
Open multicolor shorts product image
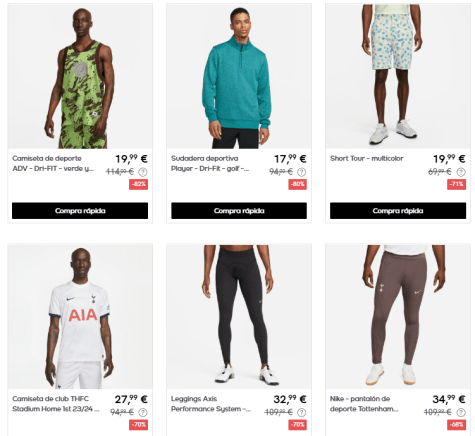[398, 76]
